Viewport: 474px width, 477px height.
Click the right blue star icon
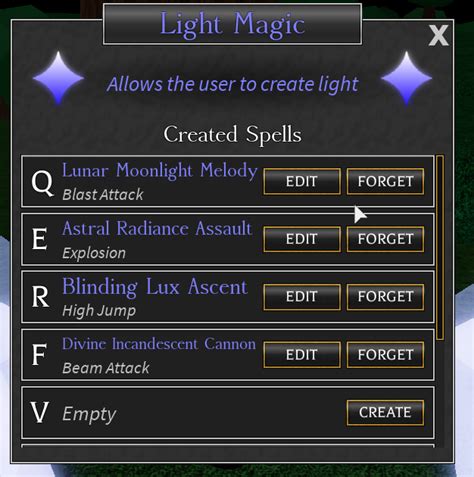(406, 78)
